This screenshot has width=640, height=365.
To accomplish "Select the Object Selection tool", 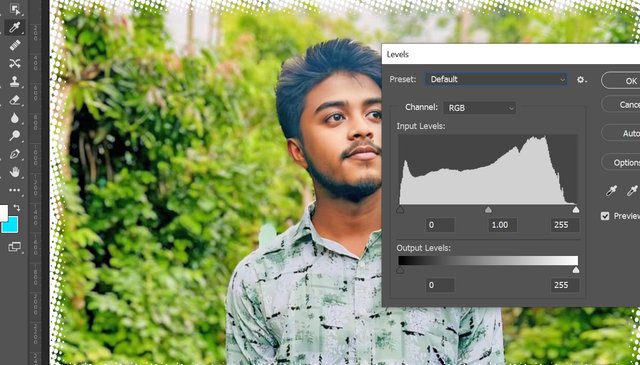I will pos(15,9).
